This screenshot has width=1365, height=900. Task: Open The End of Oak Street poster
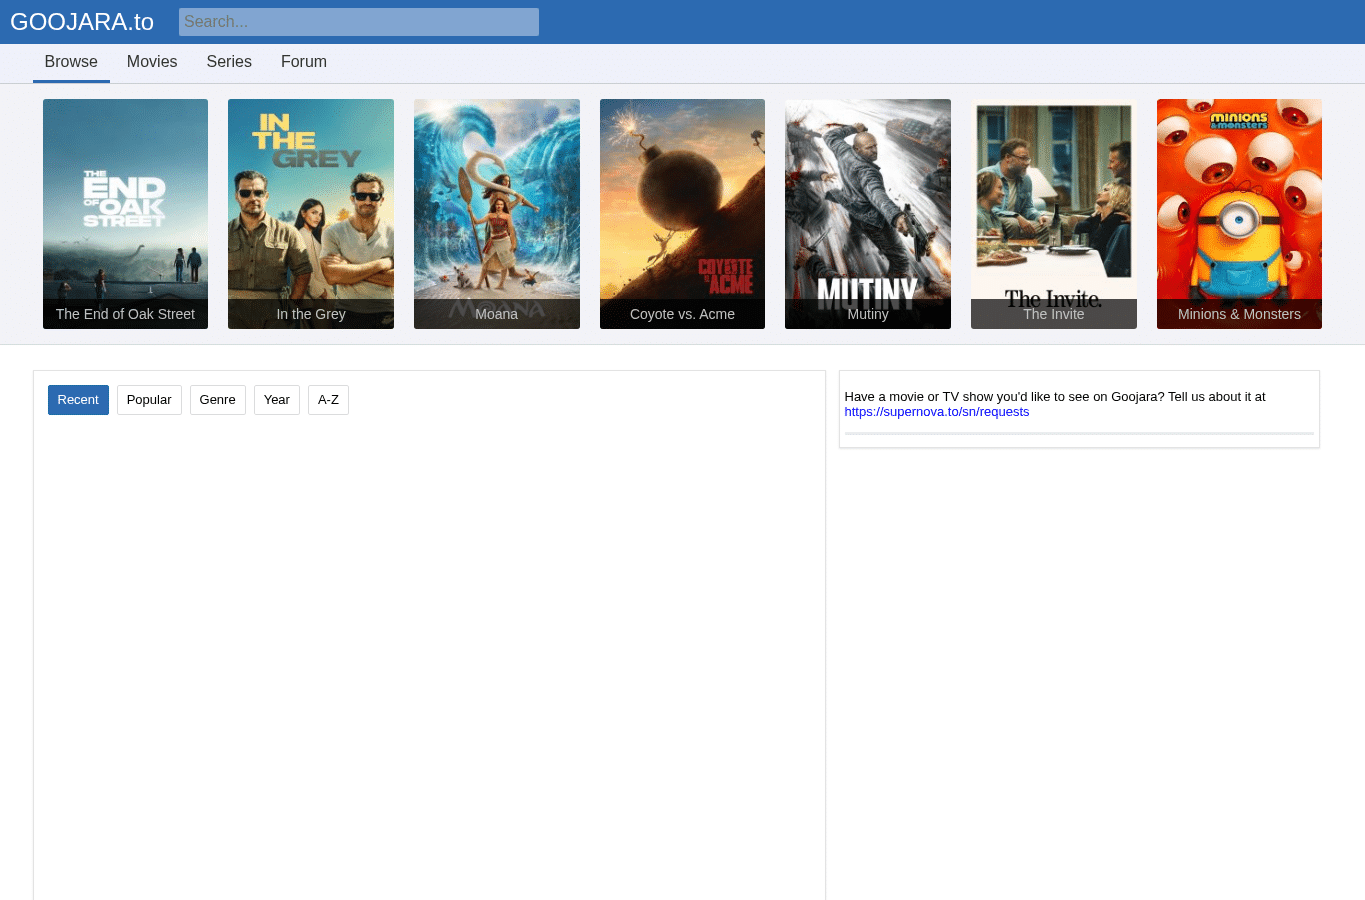point(125,214)
